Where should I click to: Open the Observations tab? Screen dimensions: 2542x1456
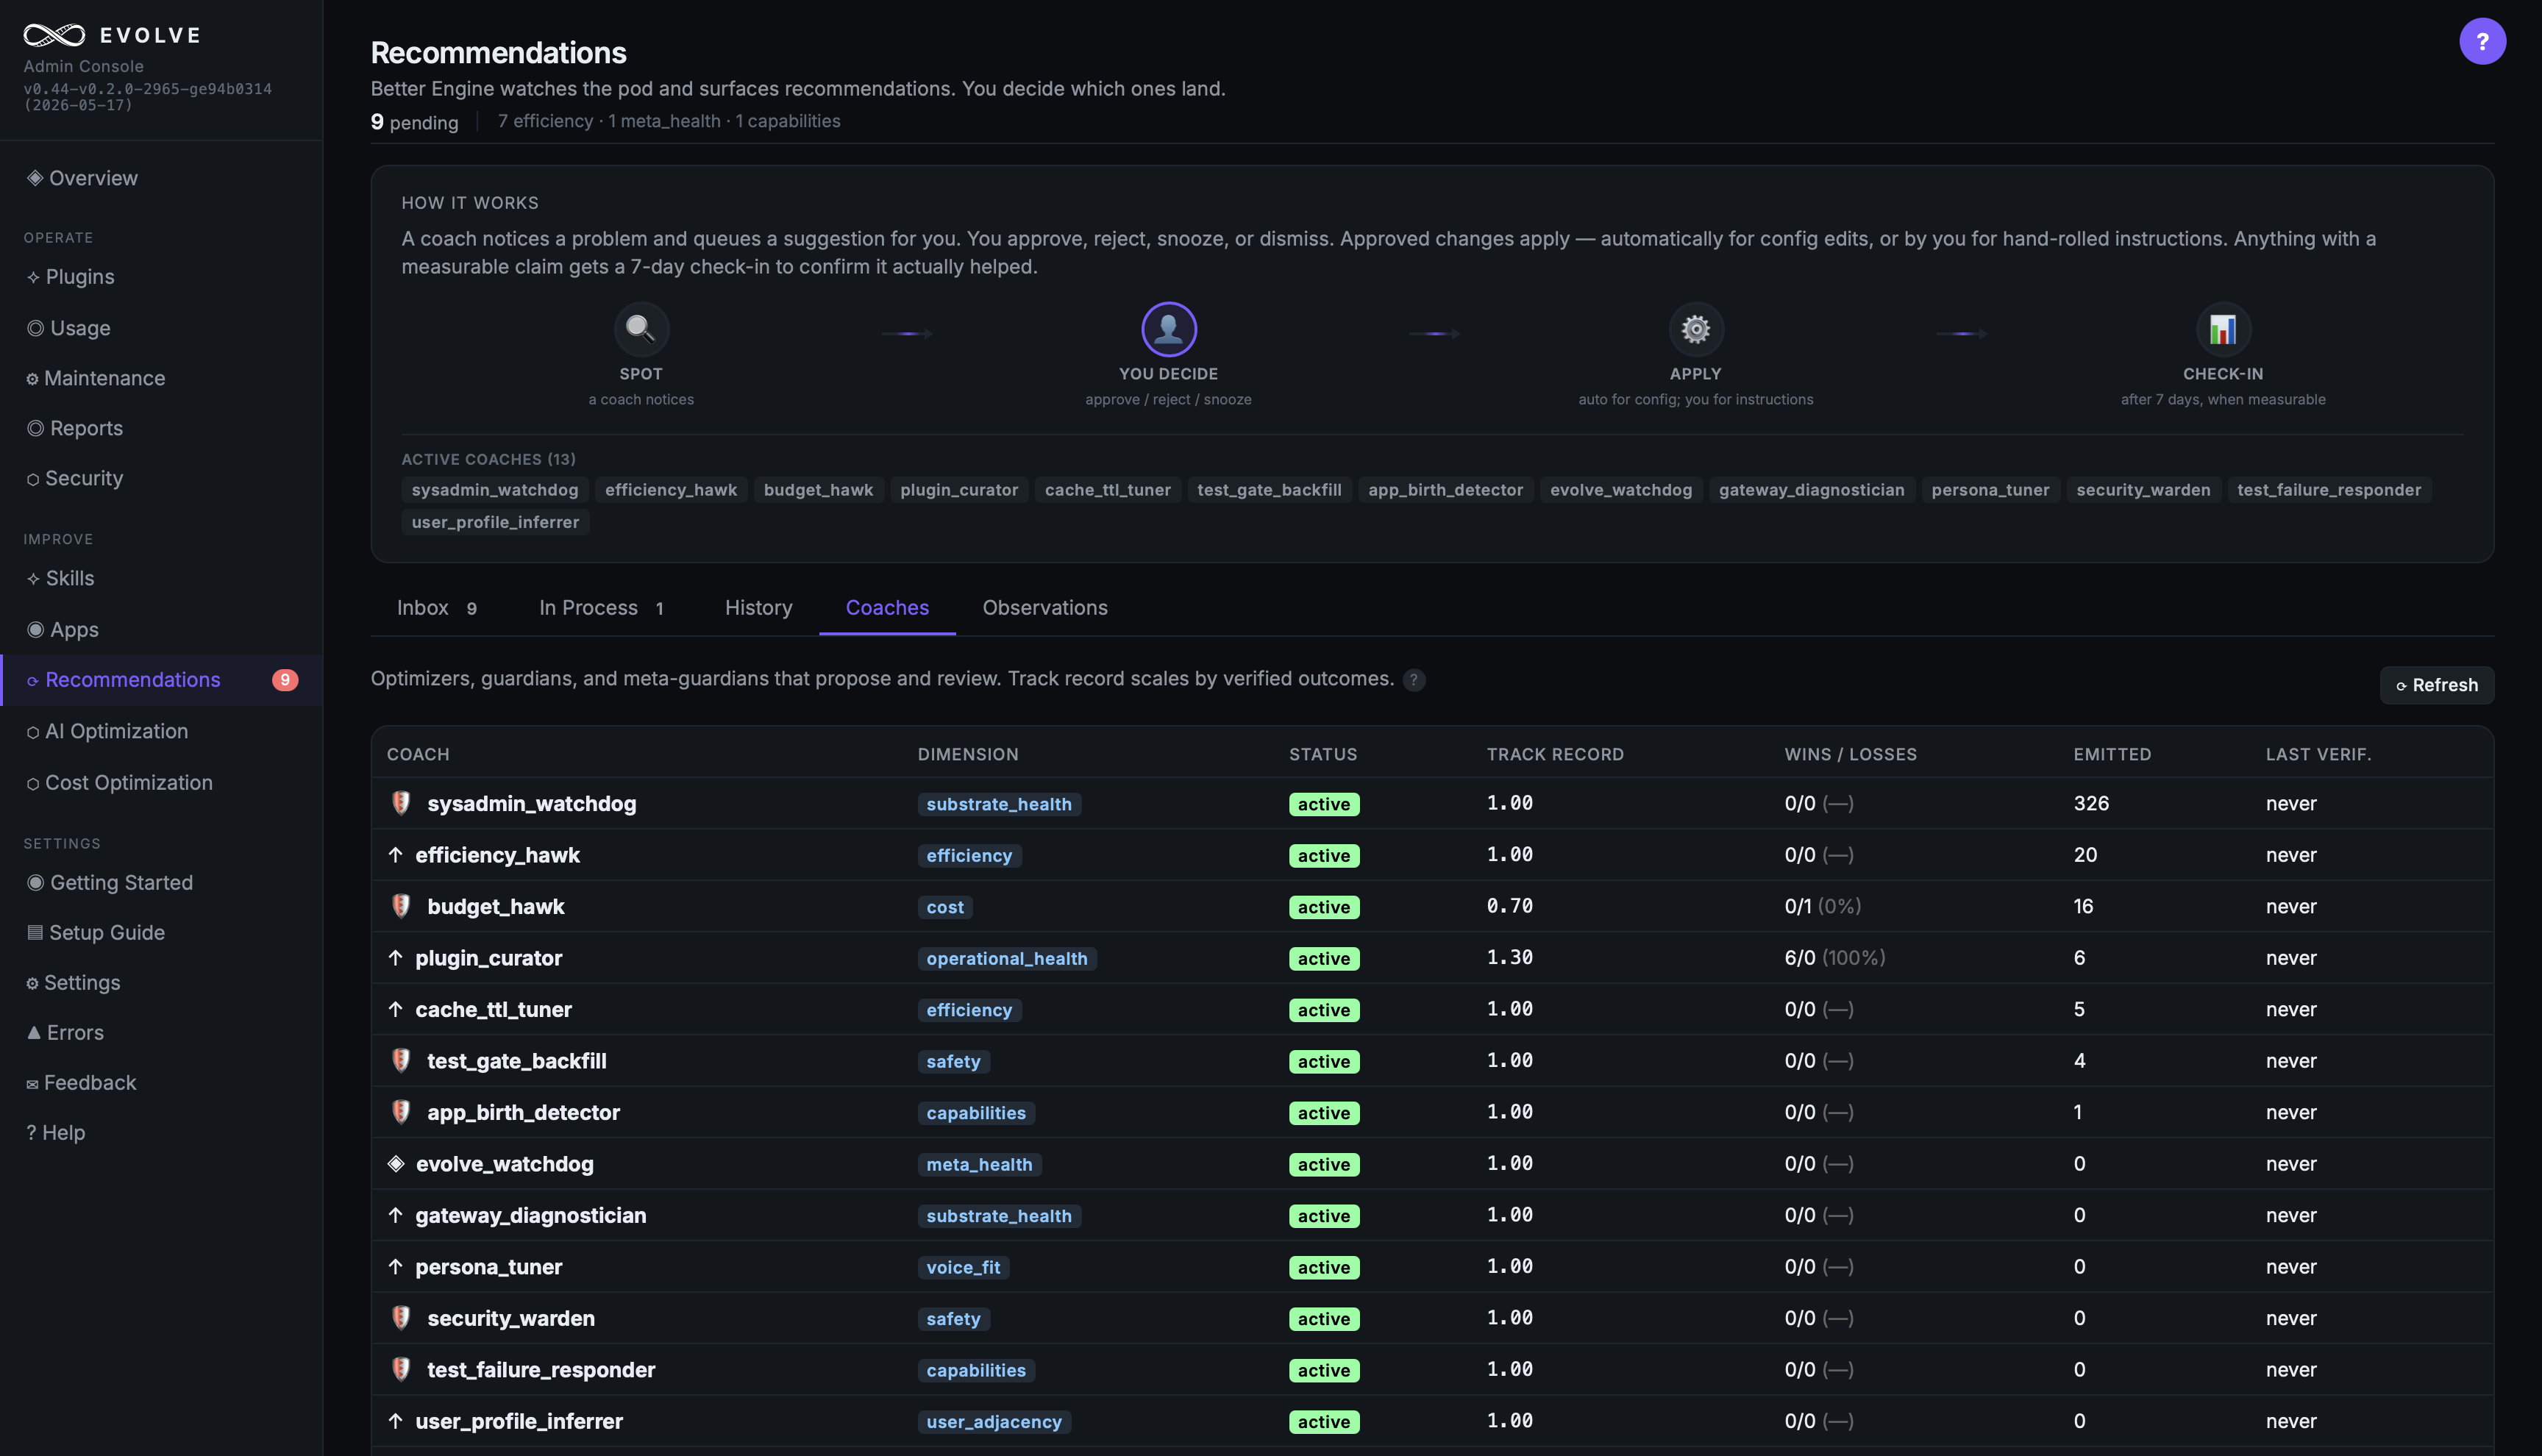pos(1044,608)
